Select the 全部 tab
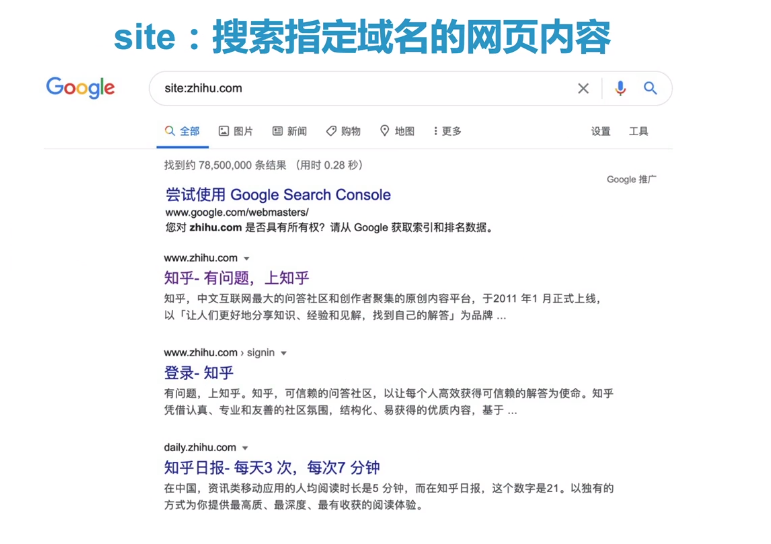 [x=182, y=131]
